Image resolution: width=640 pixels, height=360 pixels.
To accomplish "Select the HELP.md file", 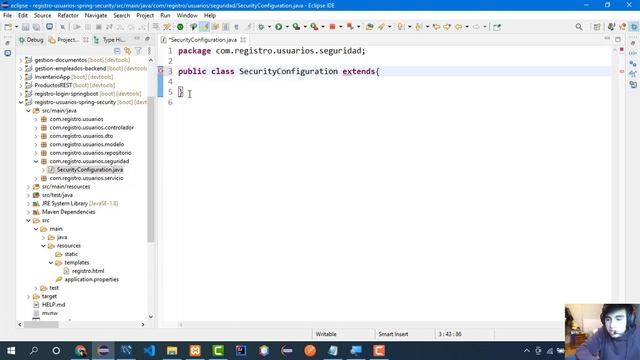I will pyautogui.click(x=53, y=304).
